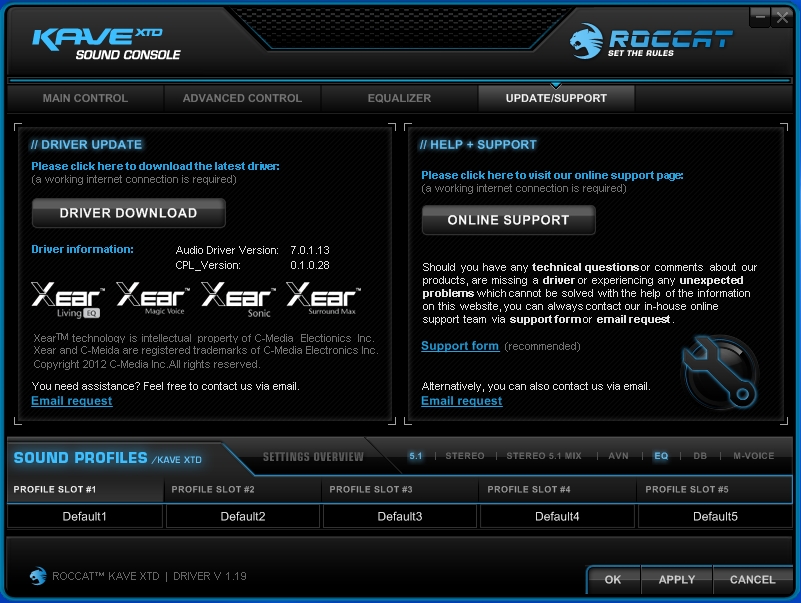Click the Xear Surround Max logo
This screenshot has width=801, height=603.
(x=323, y=298)
